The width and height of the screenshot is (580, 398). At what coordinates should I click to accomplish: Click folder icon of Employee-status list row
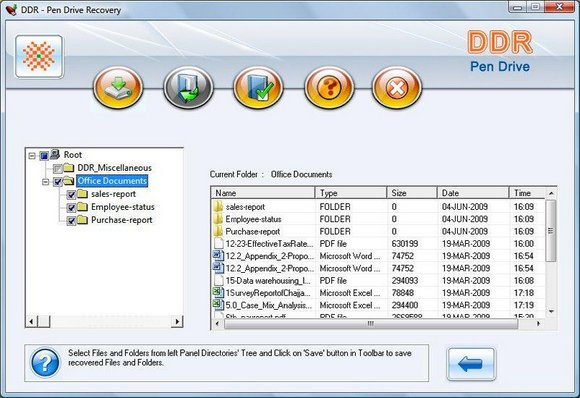(x=218, y=219)
